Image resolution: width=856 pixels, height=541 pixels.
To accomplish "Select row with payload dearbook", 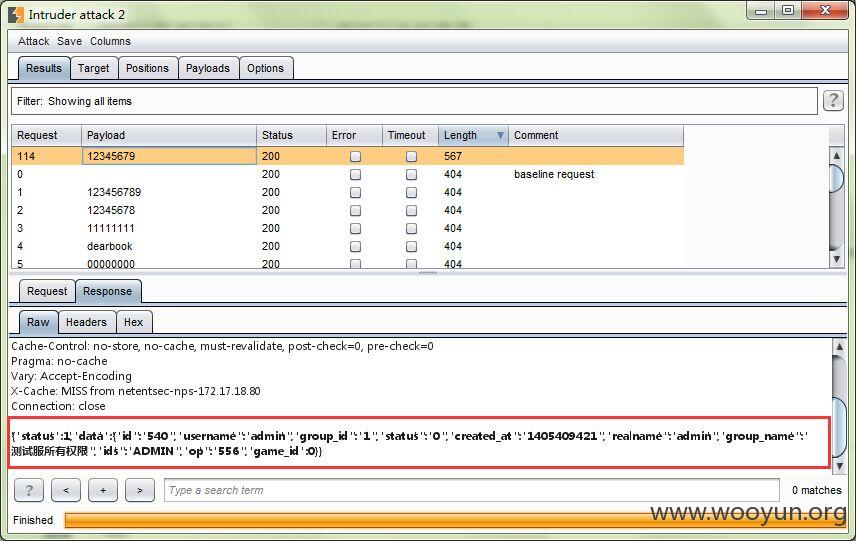I will (347, 246).
